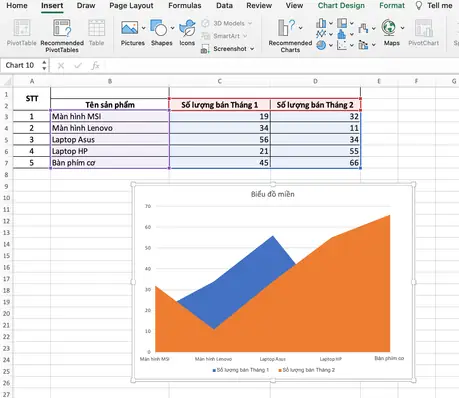Expand the pie chart dropdown arrow
The height and width of the screenshot is (398, 459).
[x=331, y=45]
